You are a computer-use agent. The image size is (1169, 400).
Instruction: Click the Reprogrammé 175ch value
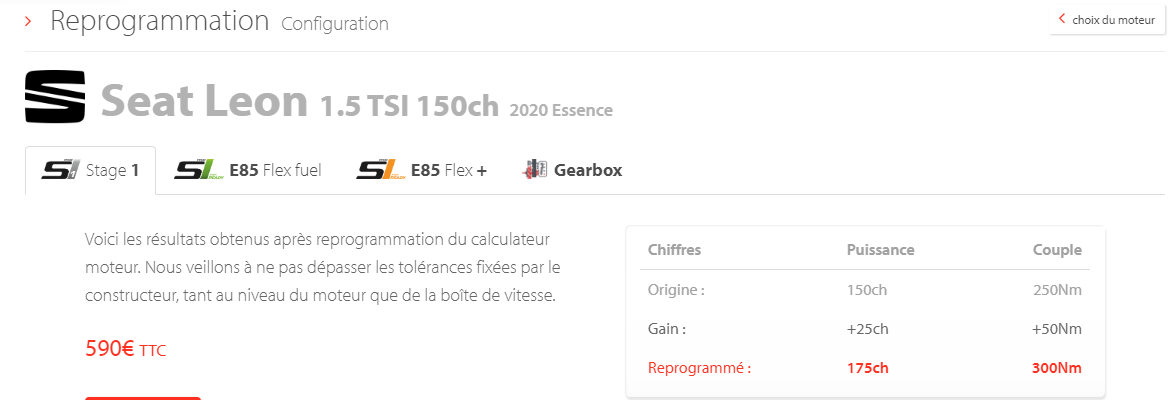tap(868, 368)
